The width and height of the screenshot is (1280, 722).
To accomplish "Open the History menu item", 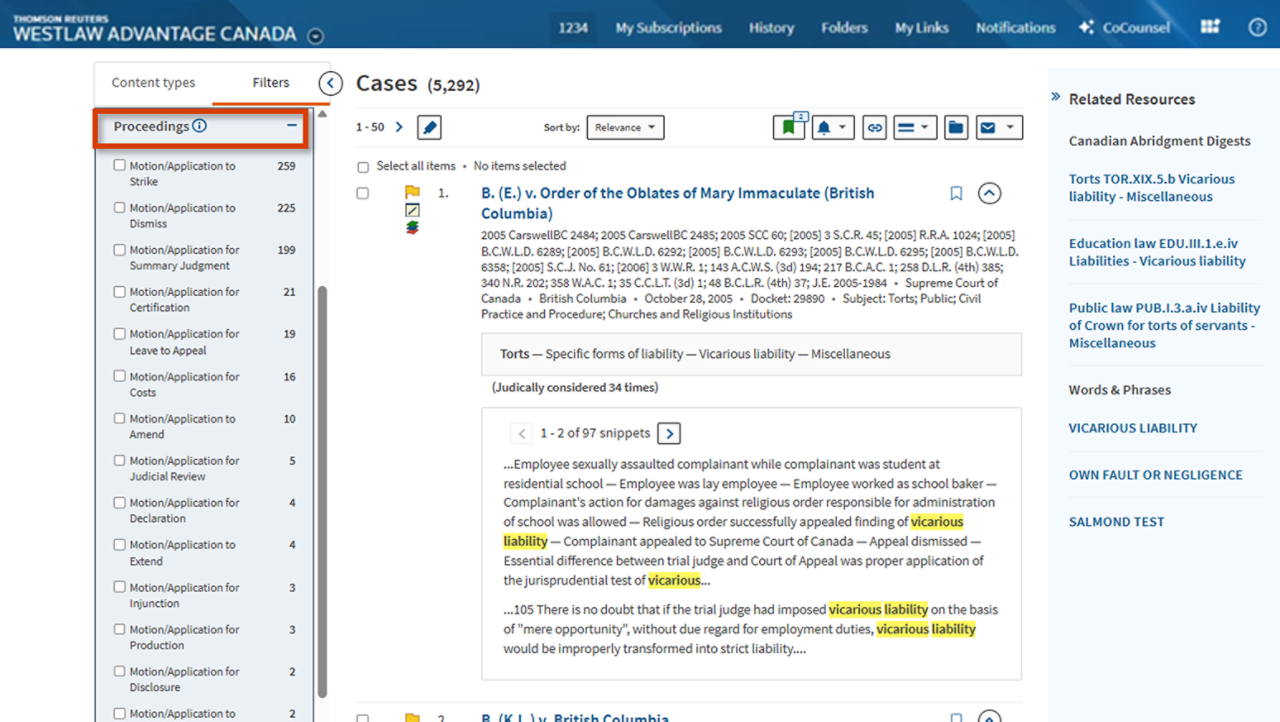I will pos(771,27).
